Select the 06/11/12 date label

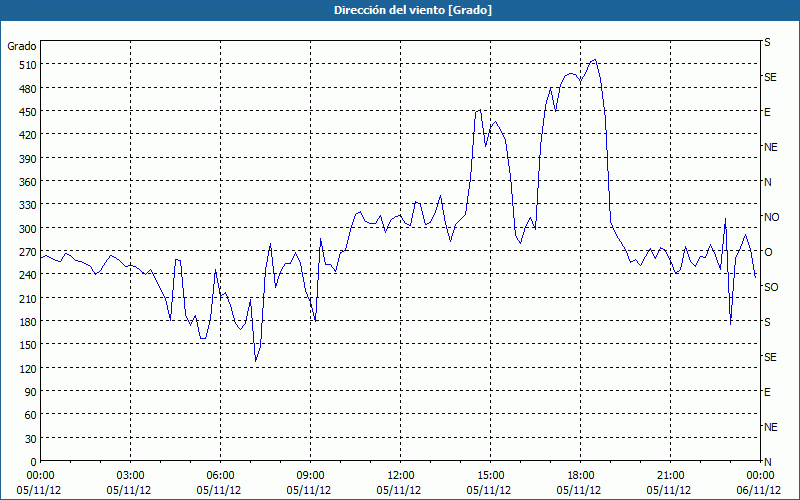pyautogui.click(x=758, y=490)
